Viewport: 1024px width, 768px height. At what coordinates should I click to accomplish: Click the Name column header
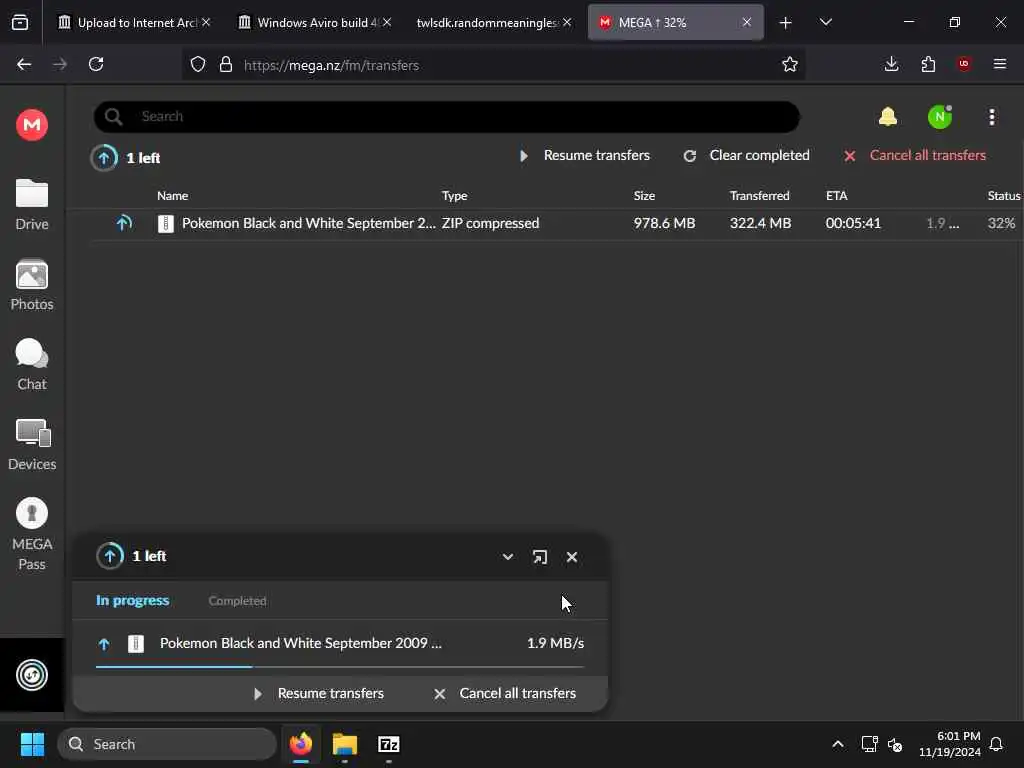(172, 196)
